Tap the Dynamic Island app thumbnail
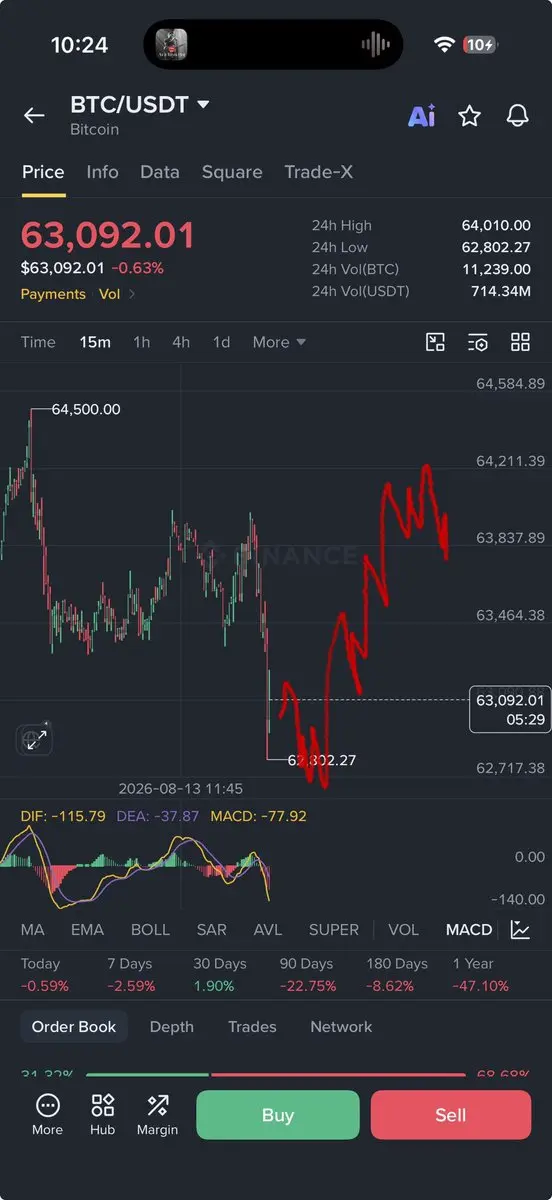Viewport: 552px width, 1200px height. [171, 44]
